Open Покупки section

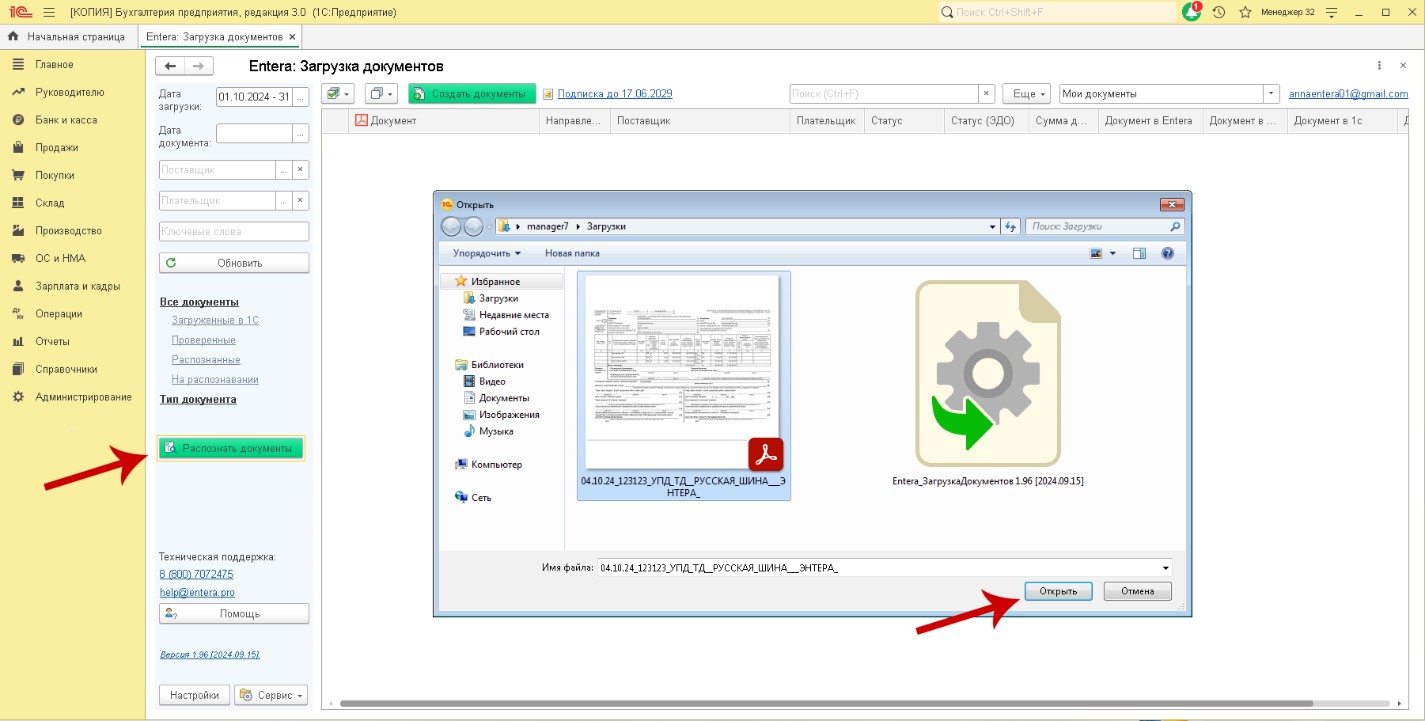coord(54,175)
